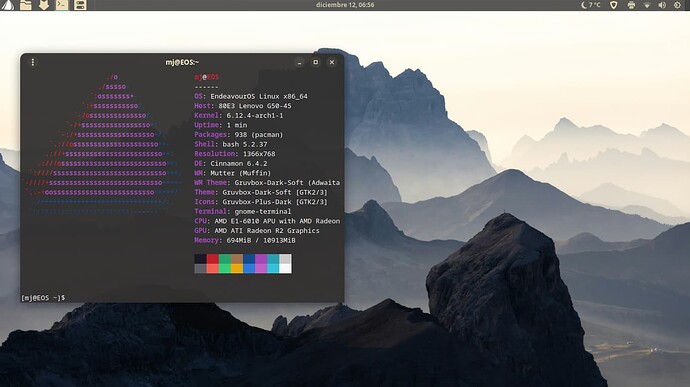Open the panel clock showing diciembre 12, 06:56
690x387 pixels.
pyautogui.click(x=345, y=5)
